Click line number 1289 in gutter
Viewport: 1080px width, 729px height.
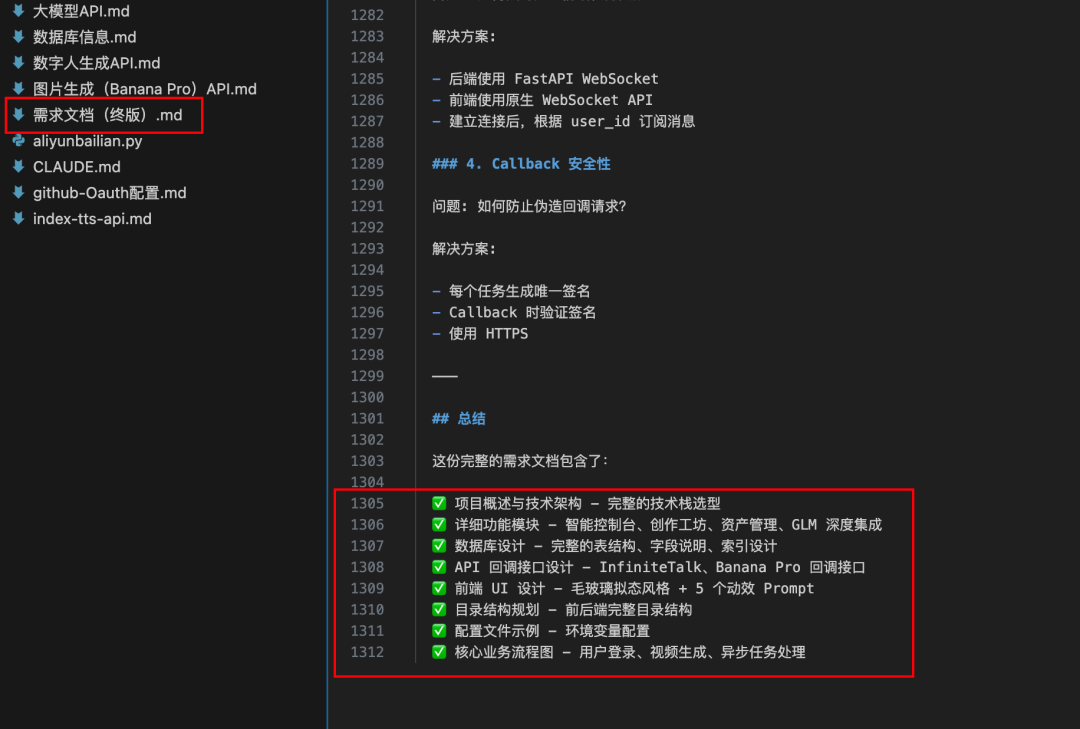[367, 163]
